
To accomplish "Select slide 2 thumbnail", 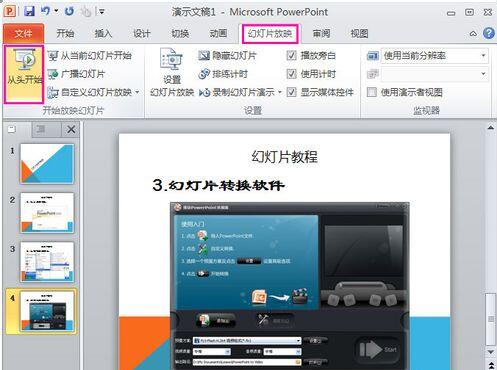I will coord(47,213).
